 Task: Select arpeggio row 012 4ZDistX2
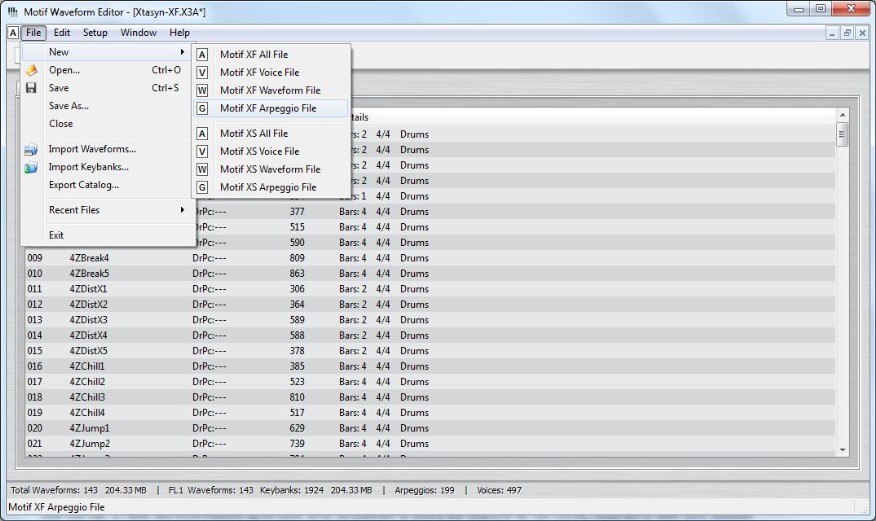point(430,304)
